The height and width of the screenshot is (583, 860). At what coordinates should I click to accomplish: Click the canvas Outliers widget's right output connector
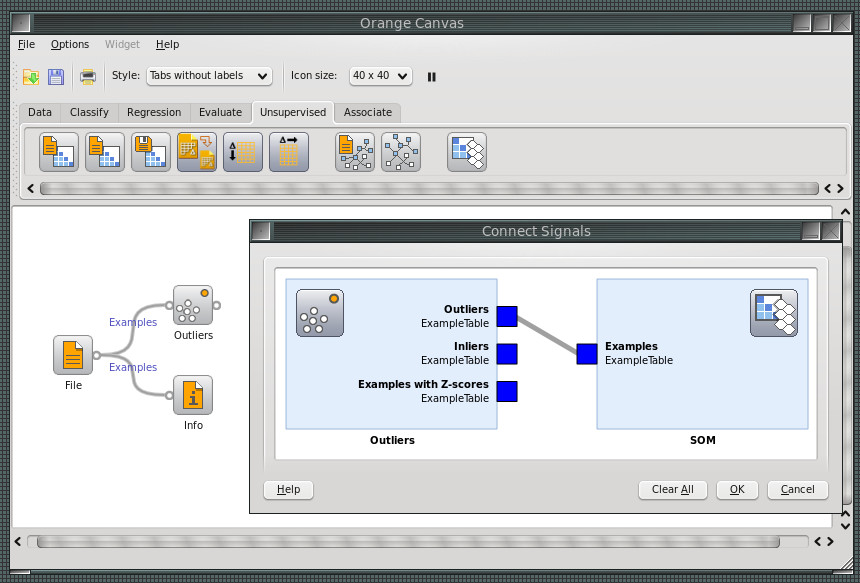point(217,305)
